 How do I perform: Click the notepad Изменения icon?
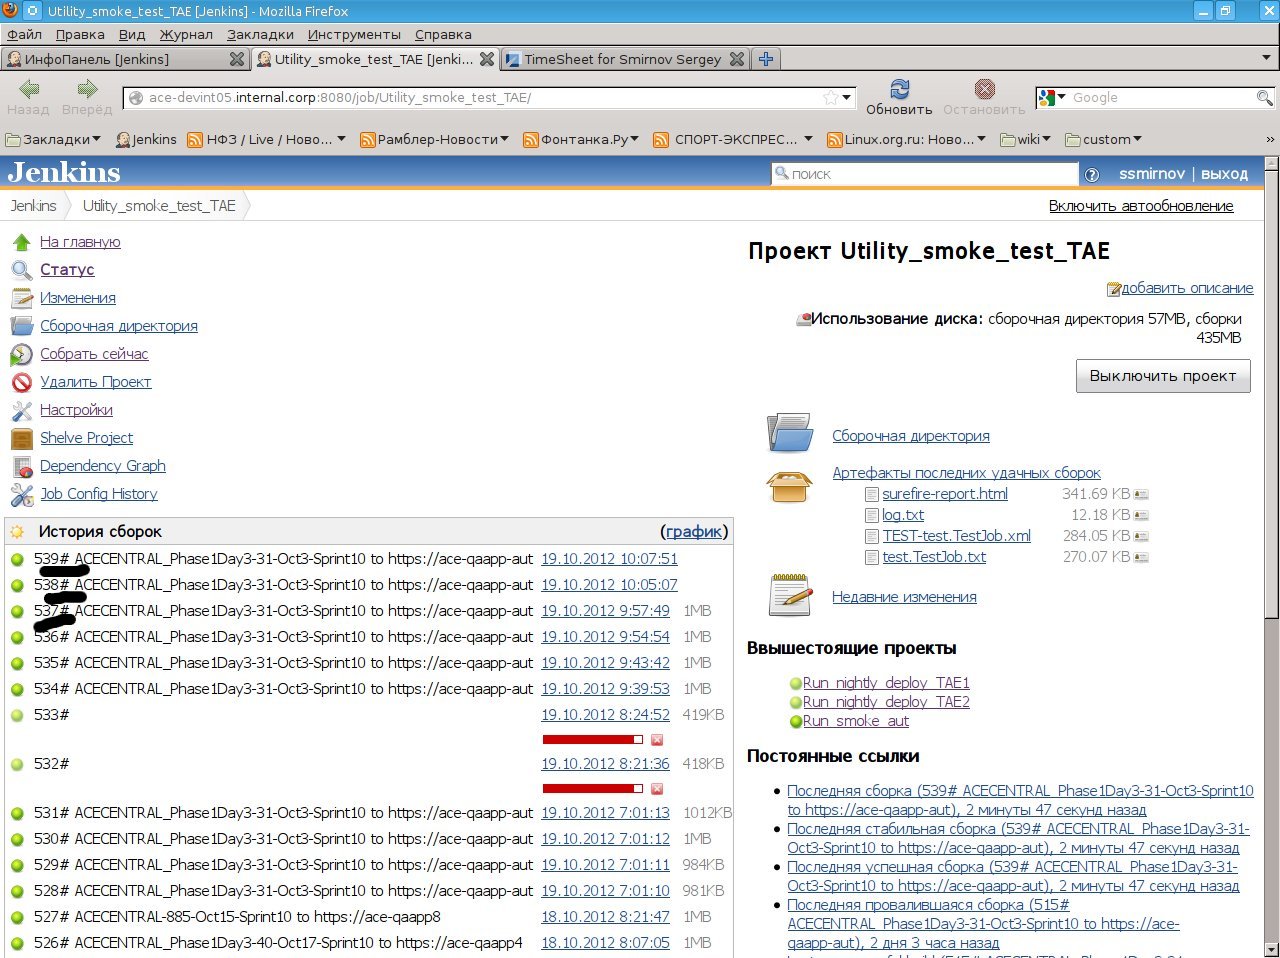pos(22,298)
